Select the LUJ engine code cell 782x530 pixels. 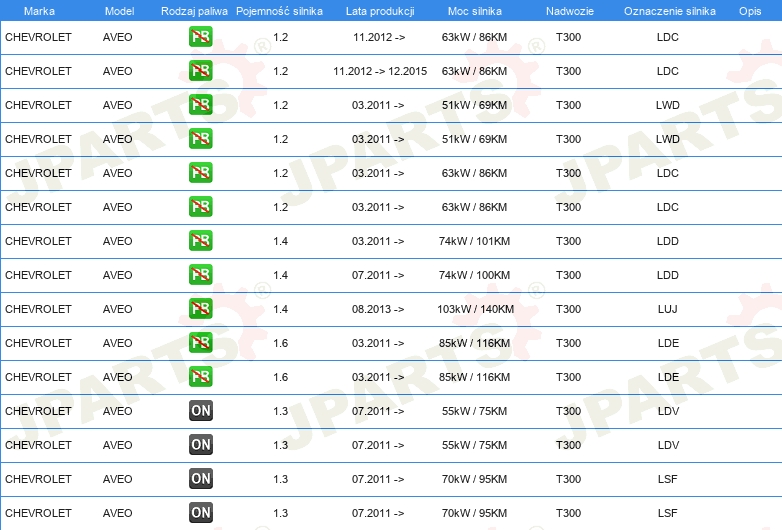pos(667,309)
